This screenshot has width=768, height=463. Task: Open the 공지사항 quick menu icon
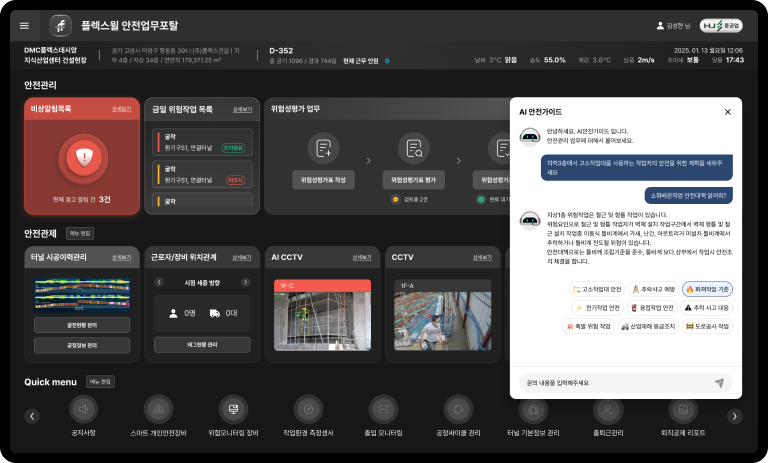click(x=84, y=409)
